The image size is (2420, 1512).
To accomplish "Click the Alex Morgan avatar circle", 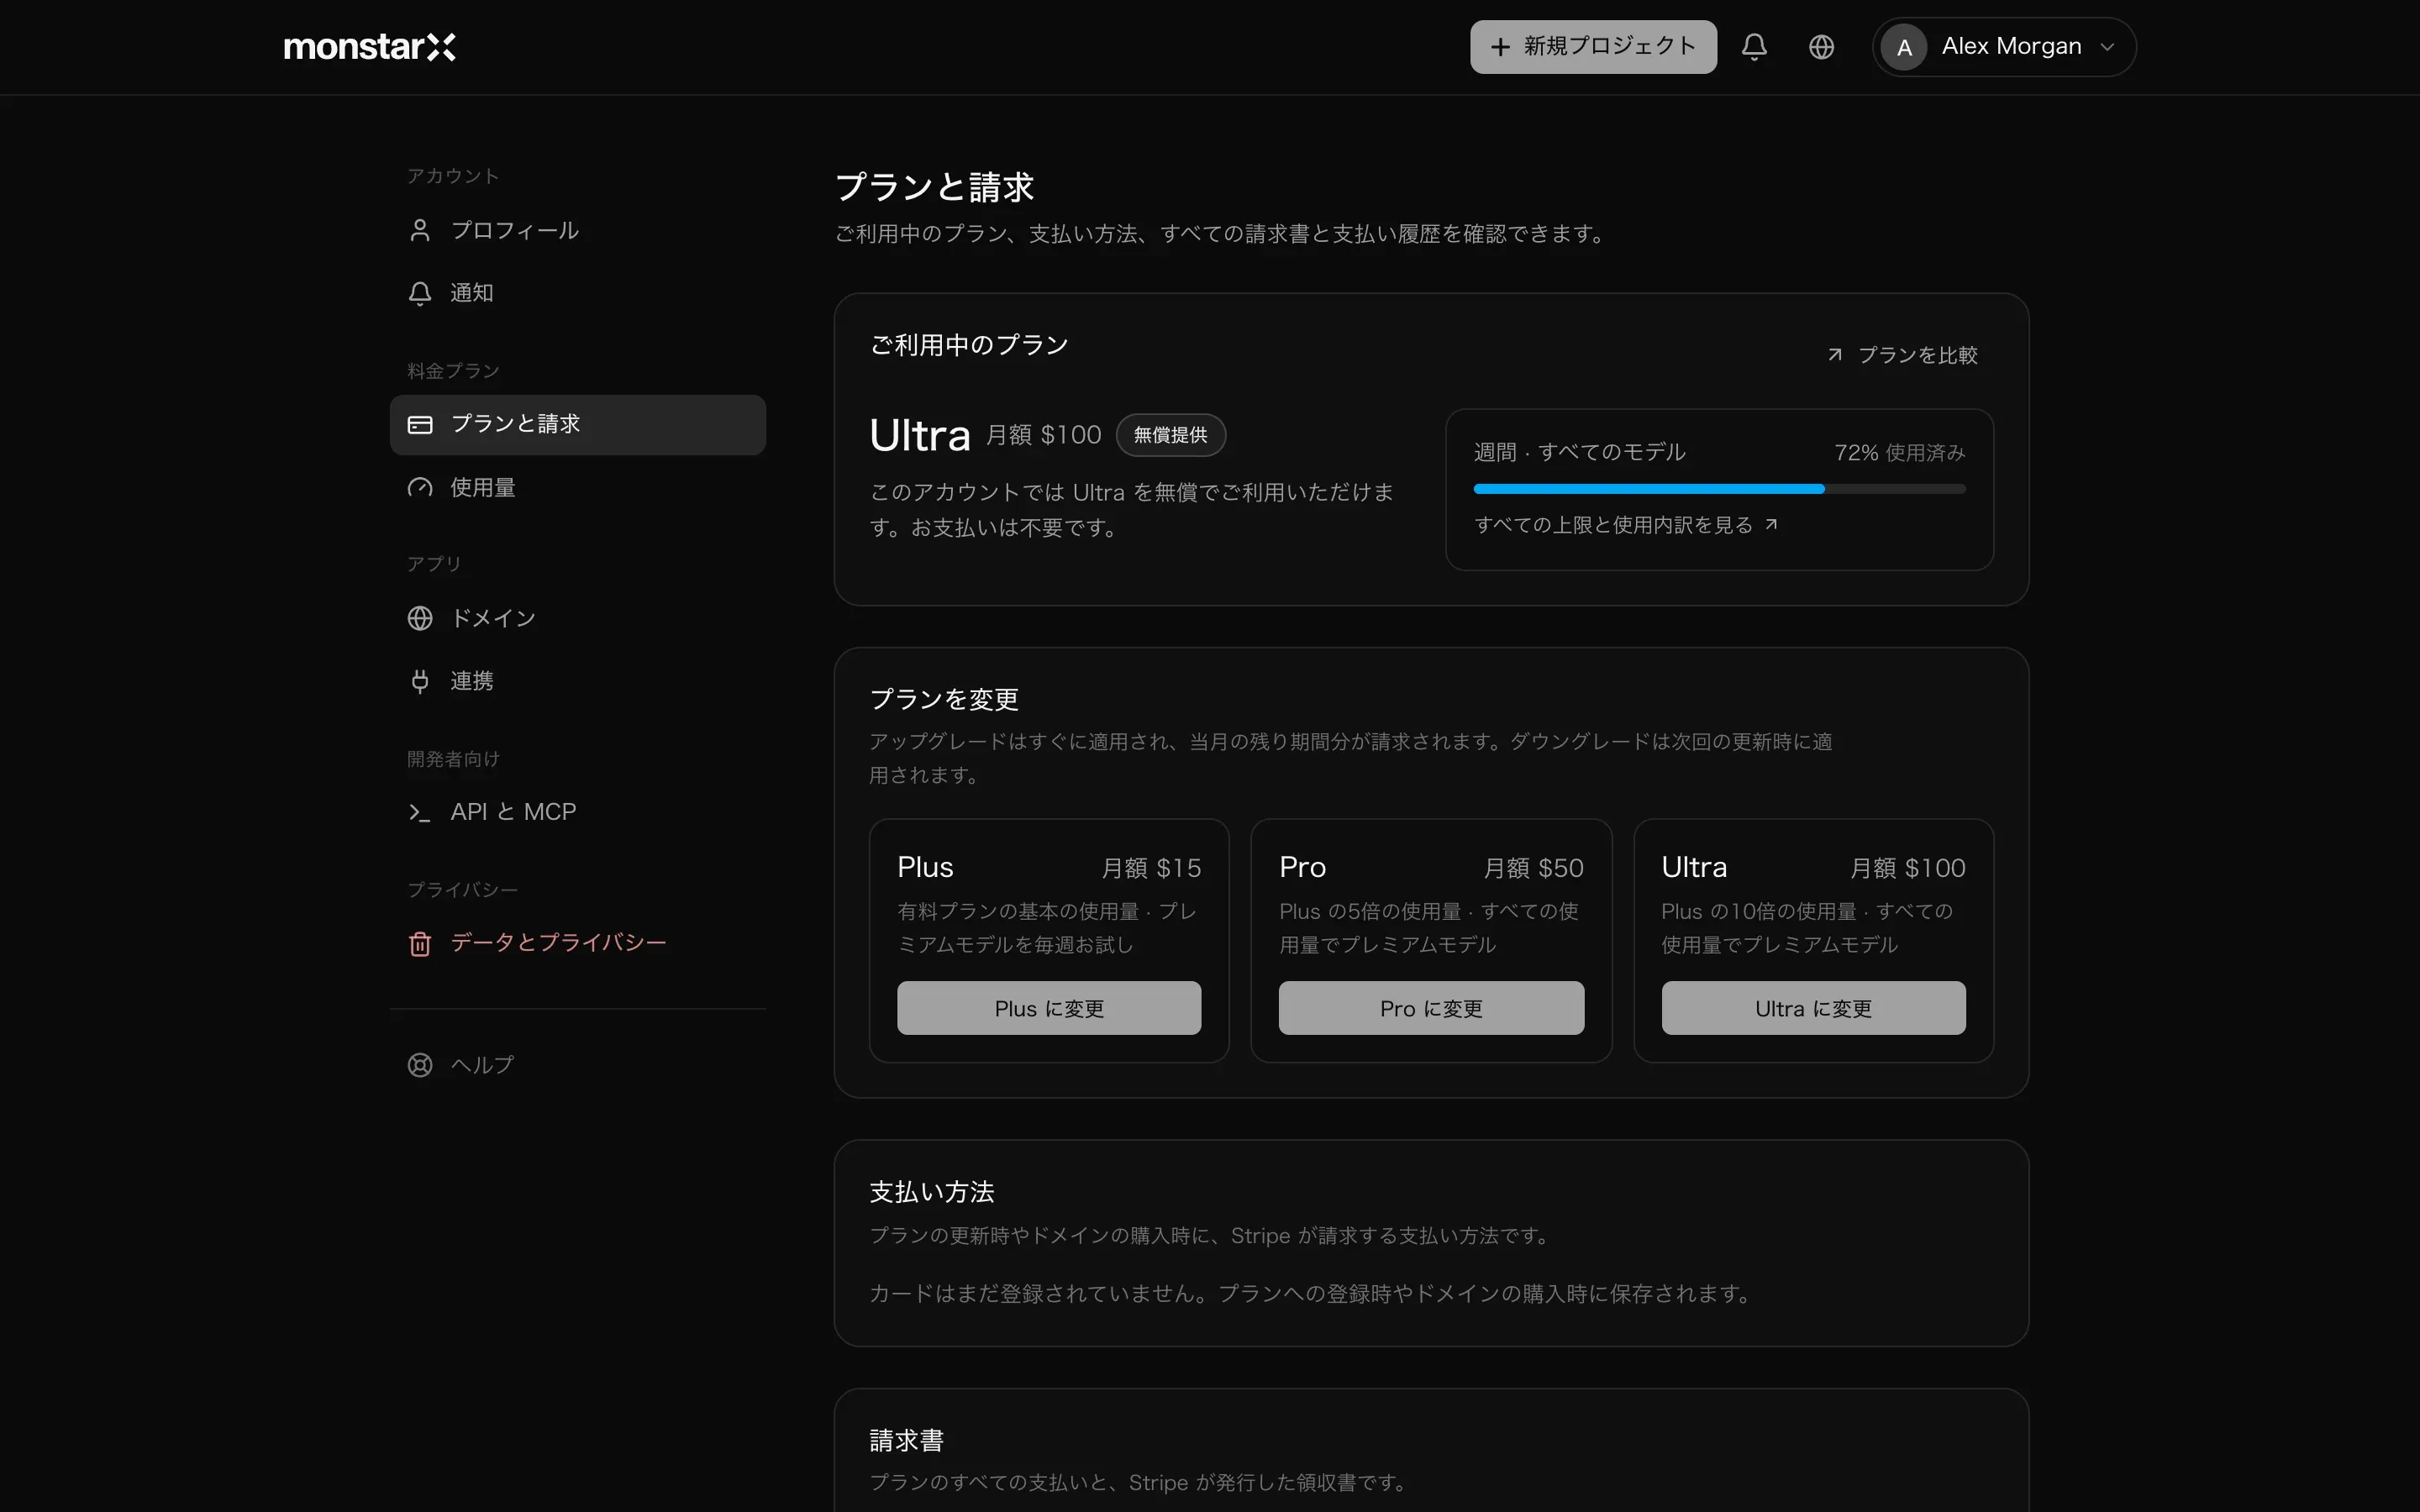I will pyautogui.click(x=1904, y=47).
